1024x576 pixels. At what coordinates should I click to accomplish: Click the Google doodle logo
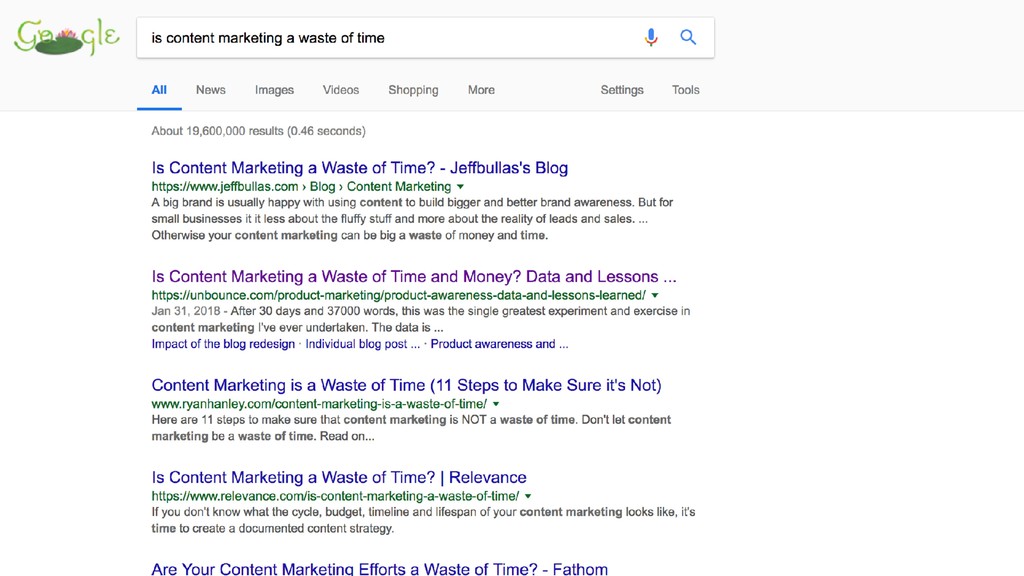(67, 37)
